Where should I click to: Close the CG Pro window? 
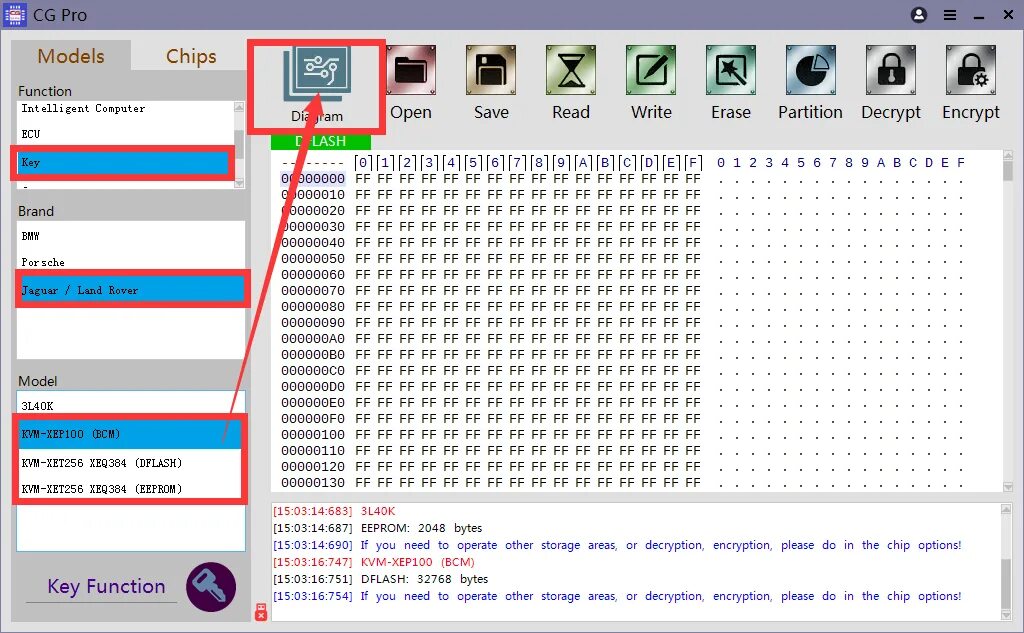[1008, 15]
